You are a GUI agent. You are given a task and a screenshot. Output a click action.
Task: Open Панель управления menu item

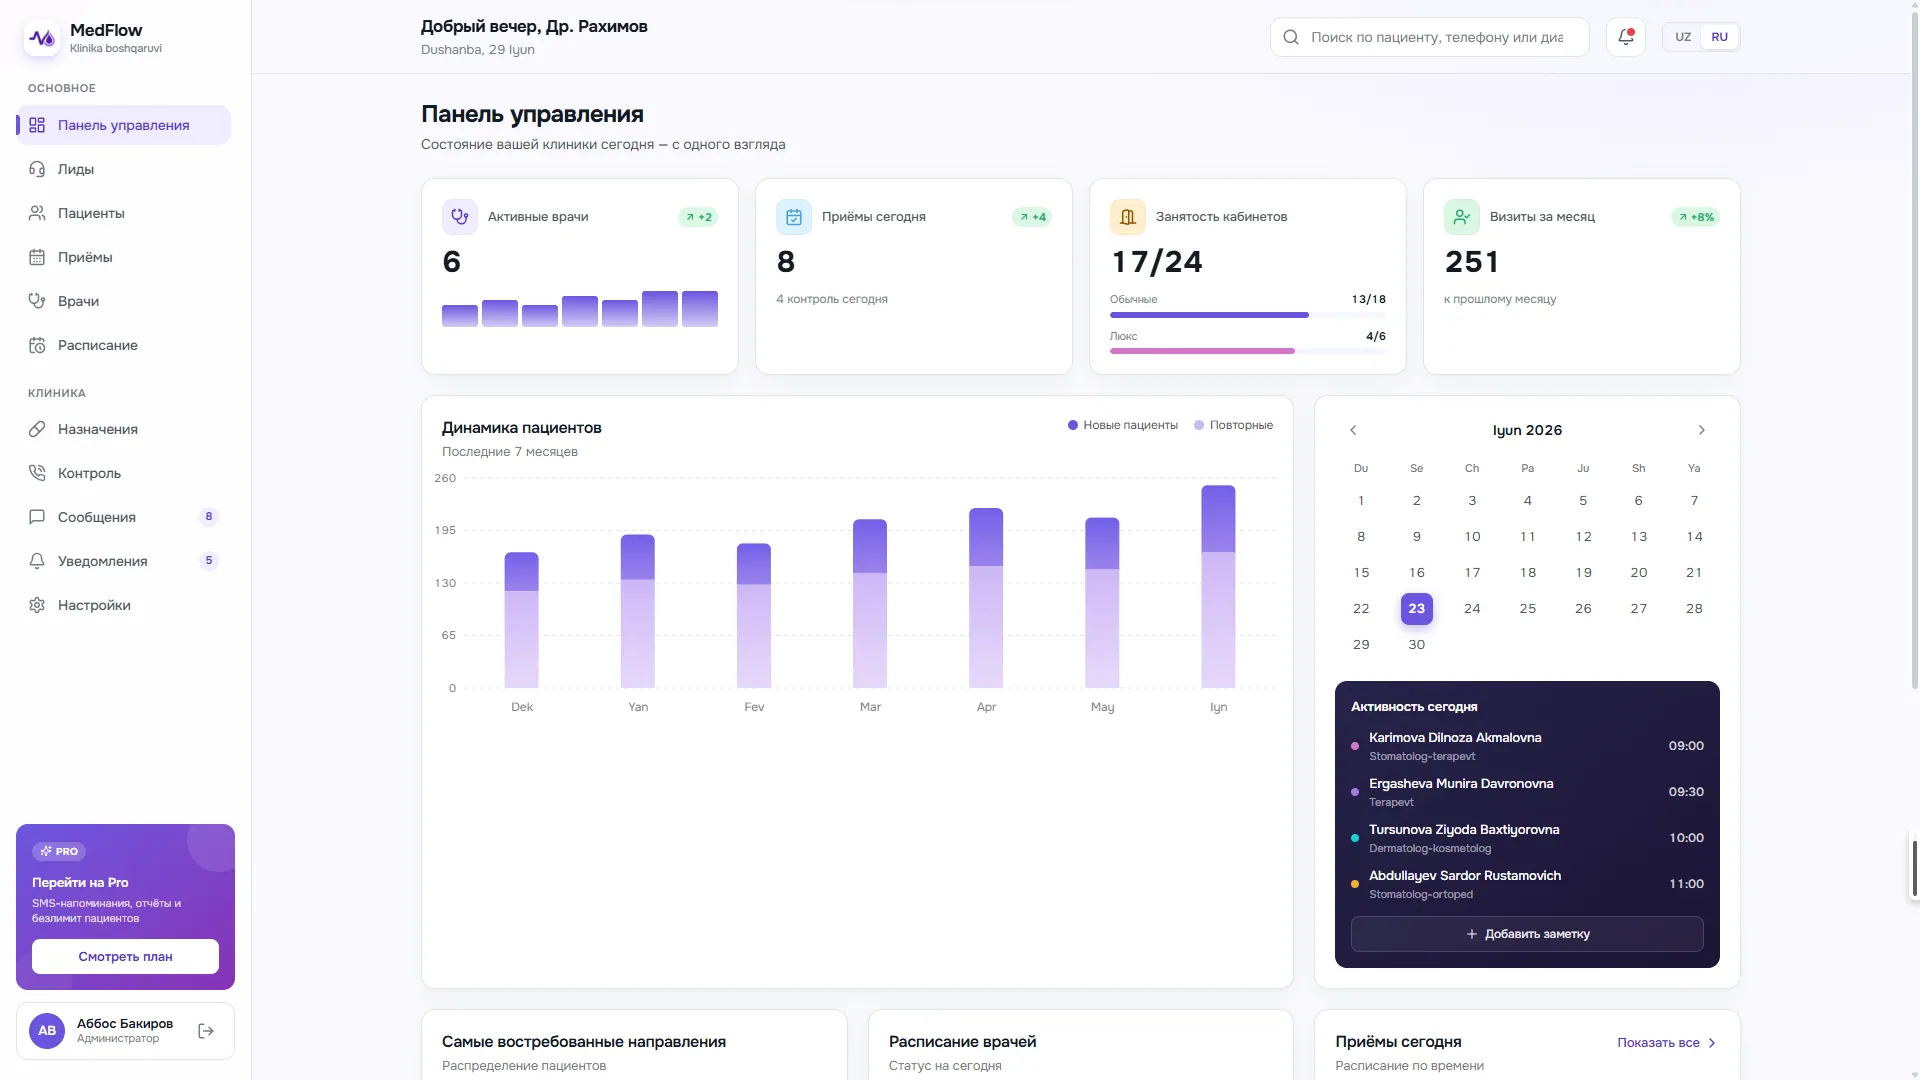point(124,125)
